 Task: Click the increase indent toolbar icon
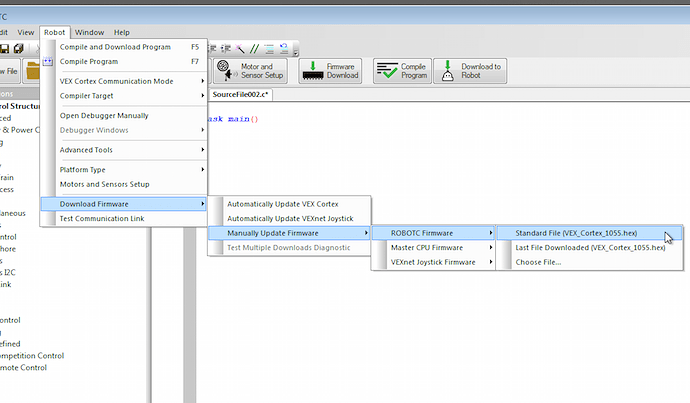pos(226,48)
